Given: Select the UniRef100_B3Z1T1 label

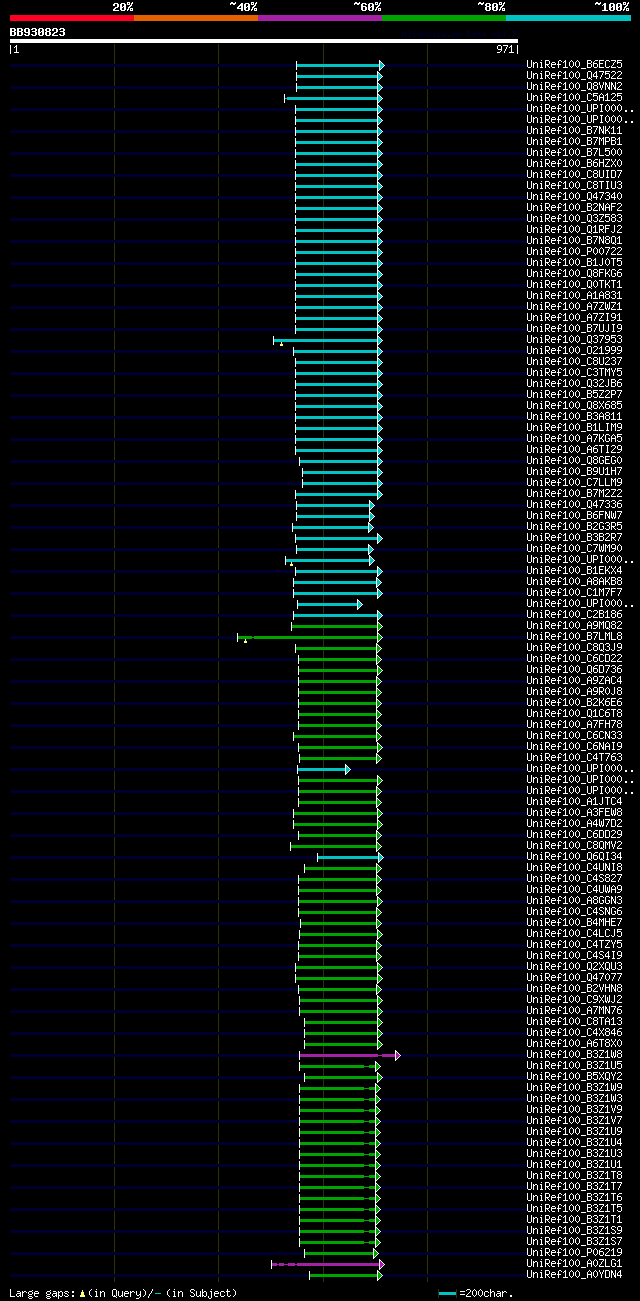Looking at the screenshot, I should 574,1220.
